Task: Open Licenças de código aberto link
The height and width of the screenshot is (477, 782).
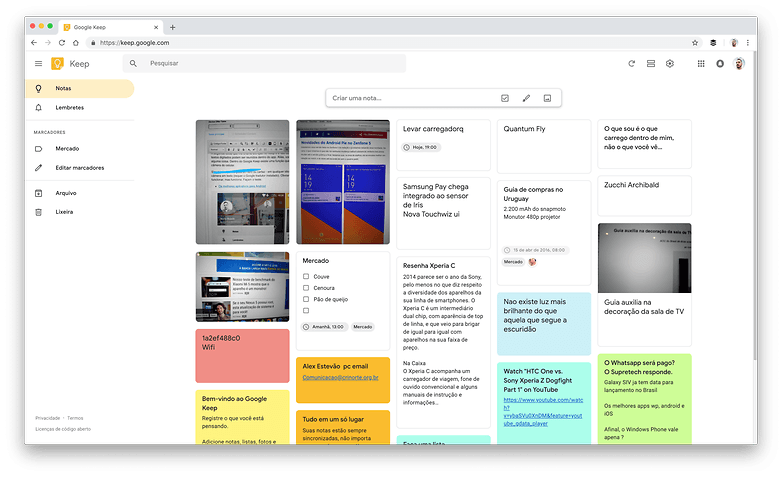Action: click(x=63, y=429)
